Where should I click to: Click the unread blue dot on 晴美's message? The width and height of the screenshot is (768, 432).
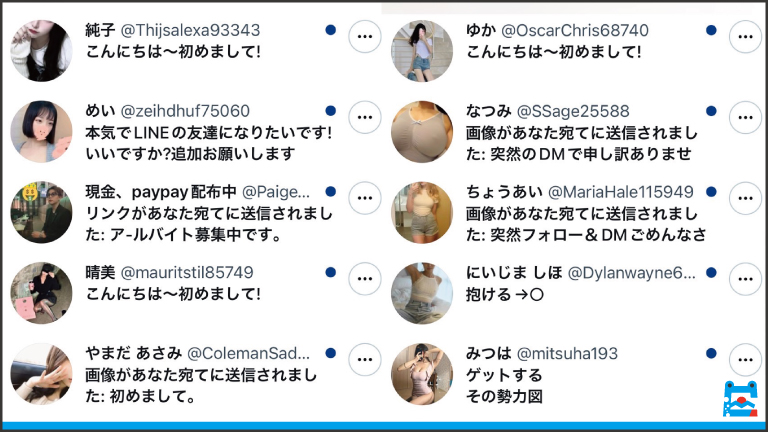pyautogui.click(x=331, y=272)
